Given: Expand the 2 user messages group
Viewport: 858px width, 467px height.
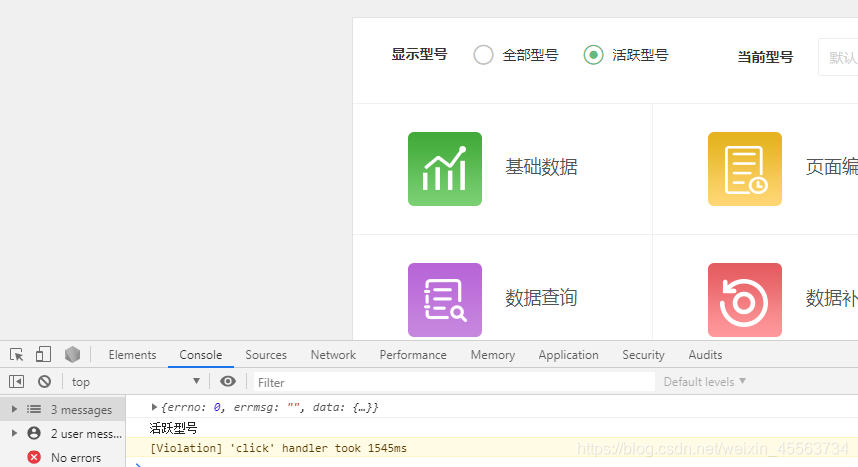Looking at the screenshot, I should coord(14,433).
